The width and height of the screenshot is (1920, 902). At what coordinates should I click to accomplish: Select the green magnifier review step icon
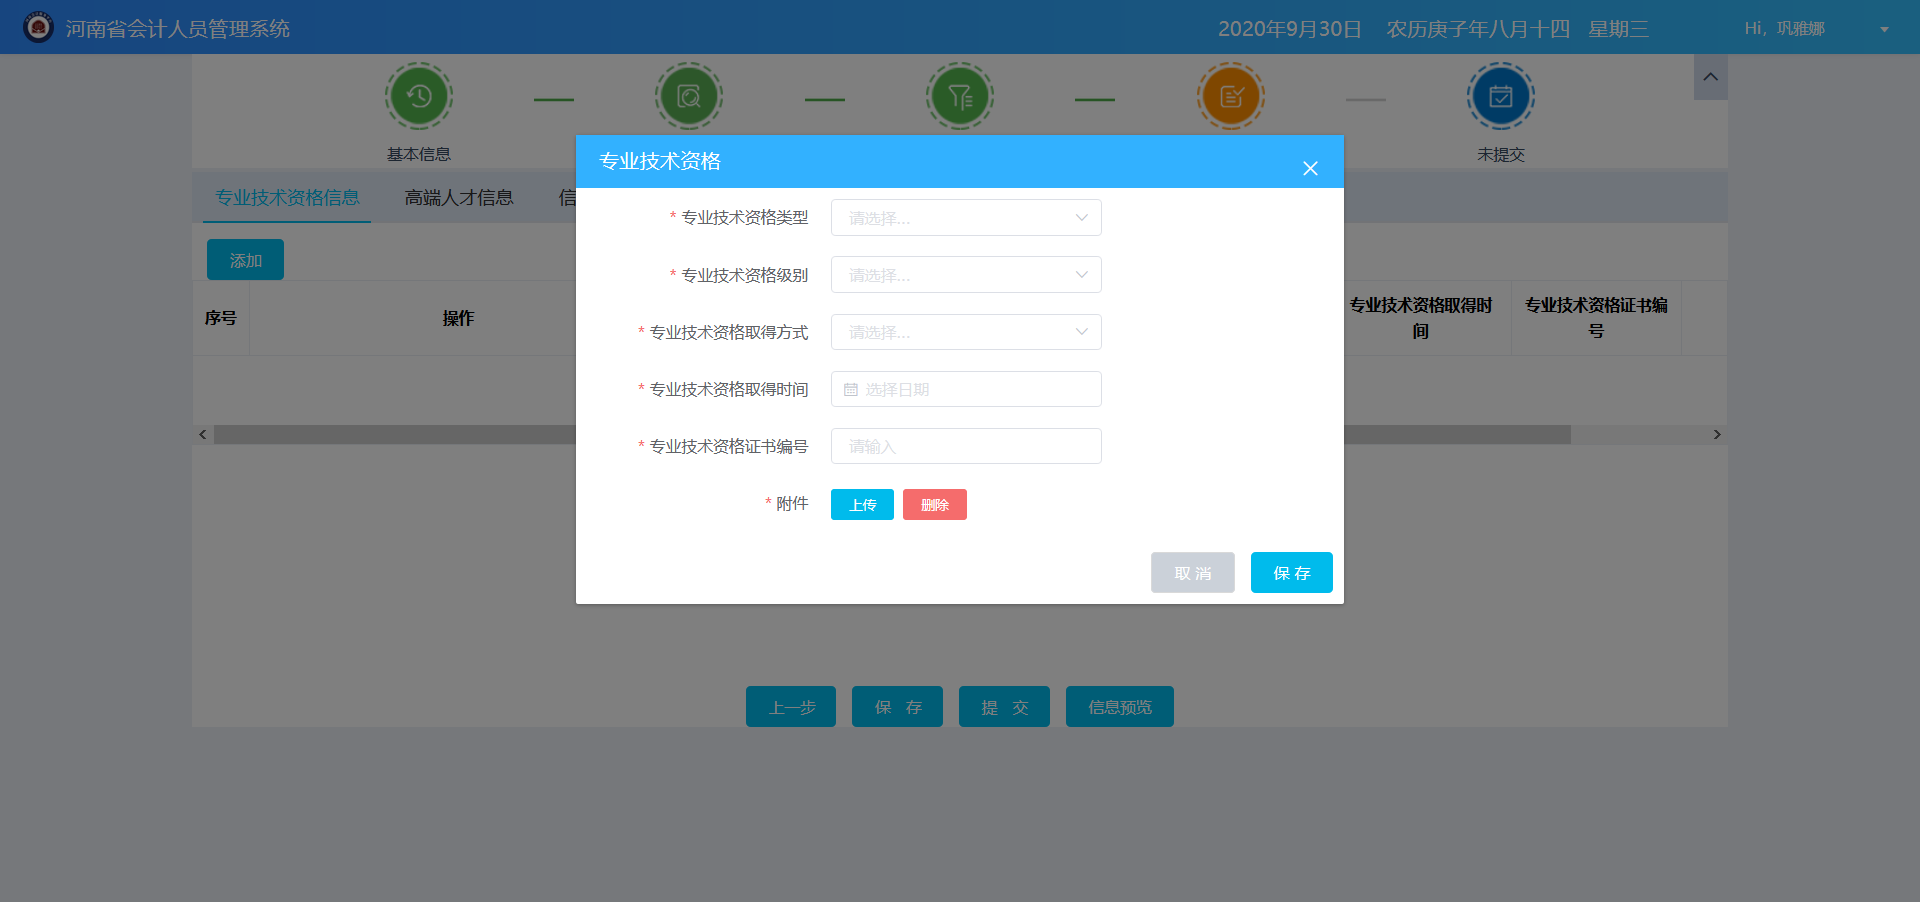689,96
